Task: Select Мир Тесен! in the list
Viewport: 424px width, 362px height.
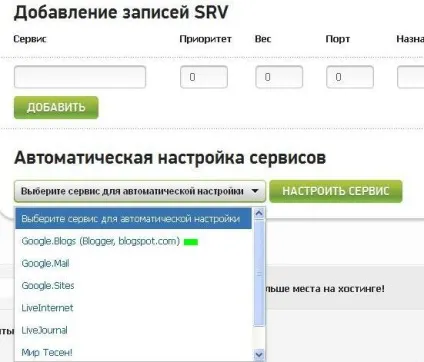Action: [x=133, y=352]
